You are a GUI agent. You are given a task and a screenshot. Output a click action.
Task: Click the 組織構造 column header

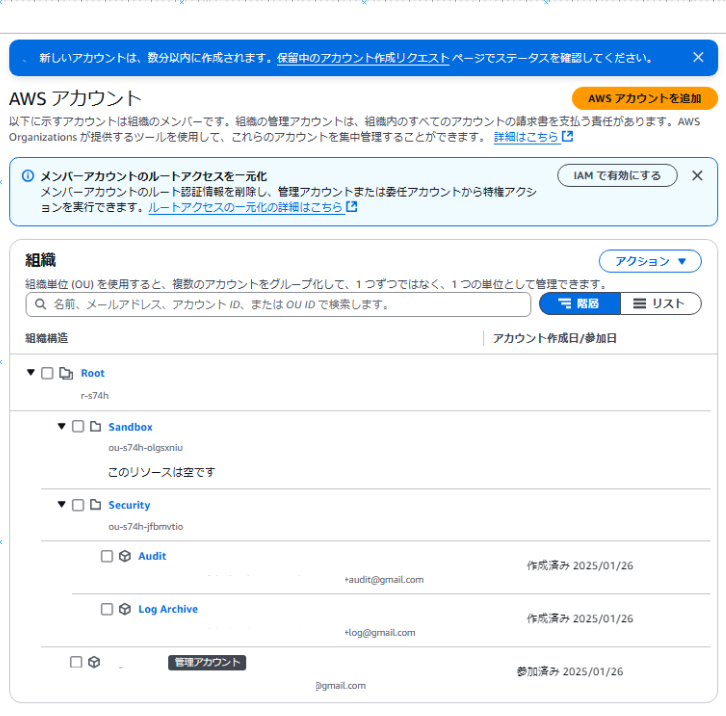(46, 339)
